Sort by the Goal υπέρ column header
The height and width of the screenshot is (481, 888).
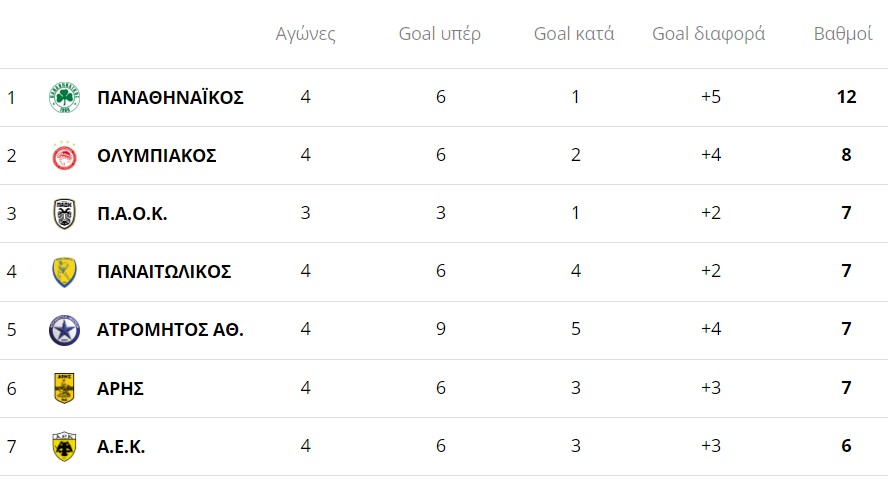click(x=440, y=34)
